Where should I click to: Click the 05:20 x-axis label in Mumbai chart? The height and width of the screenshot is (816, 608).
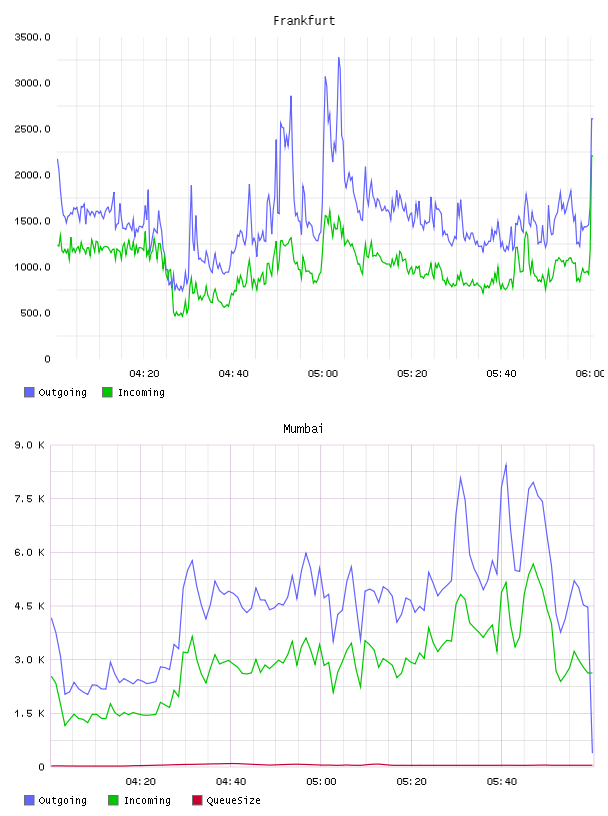coord(411,782)
